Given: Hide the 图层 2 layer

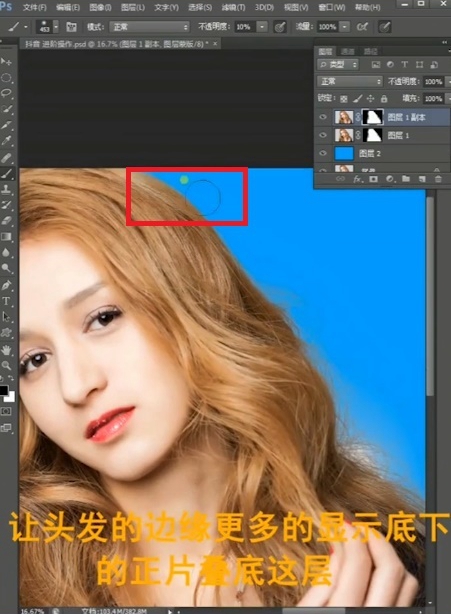Looking at the screenshot, I should 323,153.
